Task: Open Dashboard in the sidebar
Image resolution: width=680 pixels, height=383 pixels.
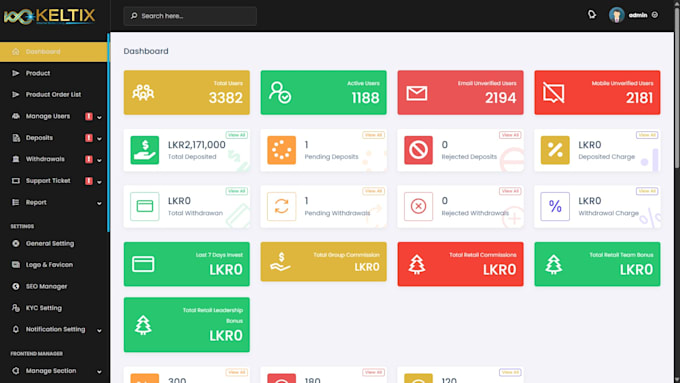Action: [x=54, y=52]
